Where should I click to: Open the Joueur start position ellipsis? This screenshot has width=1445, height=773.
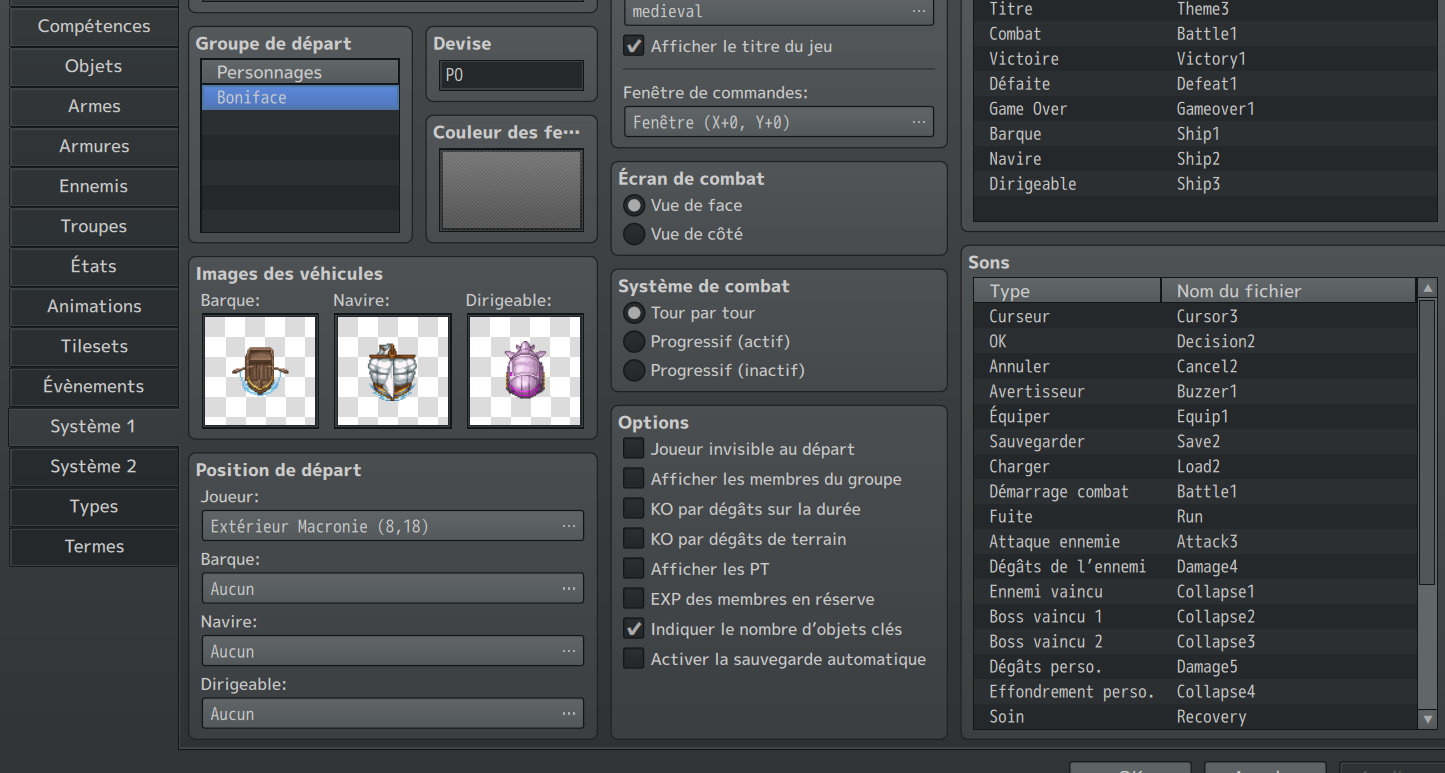pyautogui.click(x=568, y=526)
